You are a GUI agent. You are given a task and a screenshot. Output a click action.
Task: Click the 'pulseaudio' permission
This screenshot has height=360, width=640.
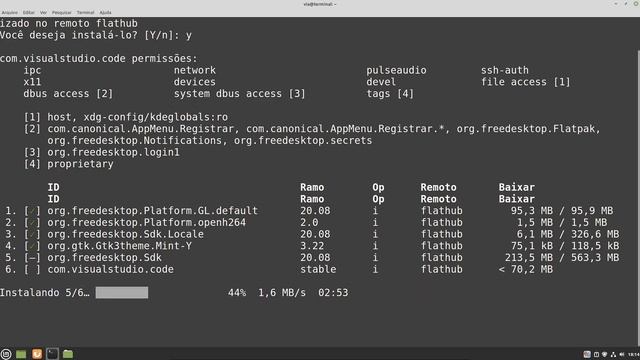[x=396, y=70]
